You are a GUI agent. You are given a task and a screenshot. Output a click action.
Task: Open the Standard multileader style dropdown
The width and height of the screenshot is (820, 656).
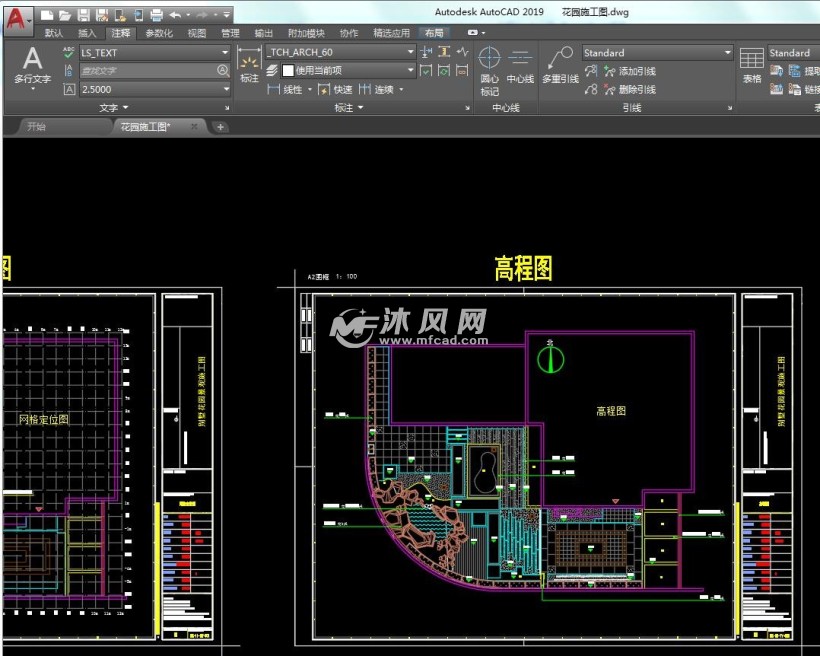[727, 52]
